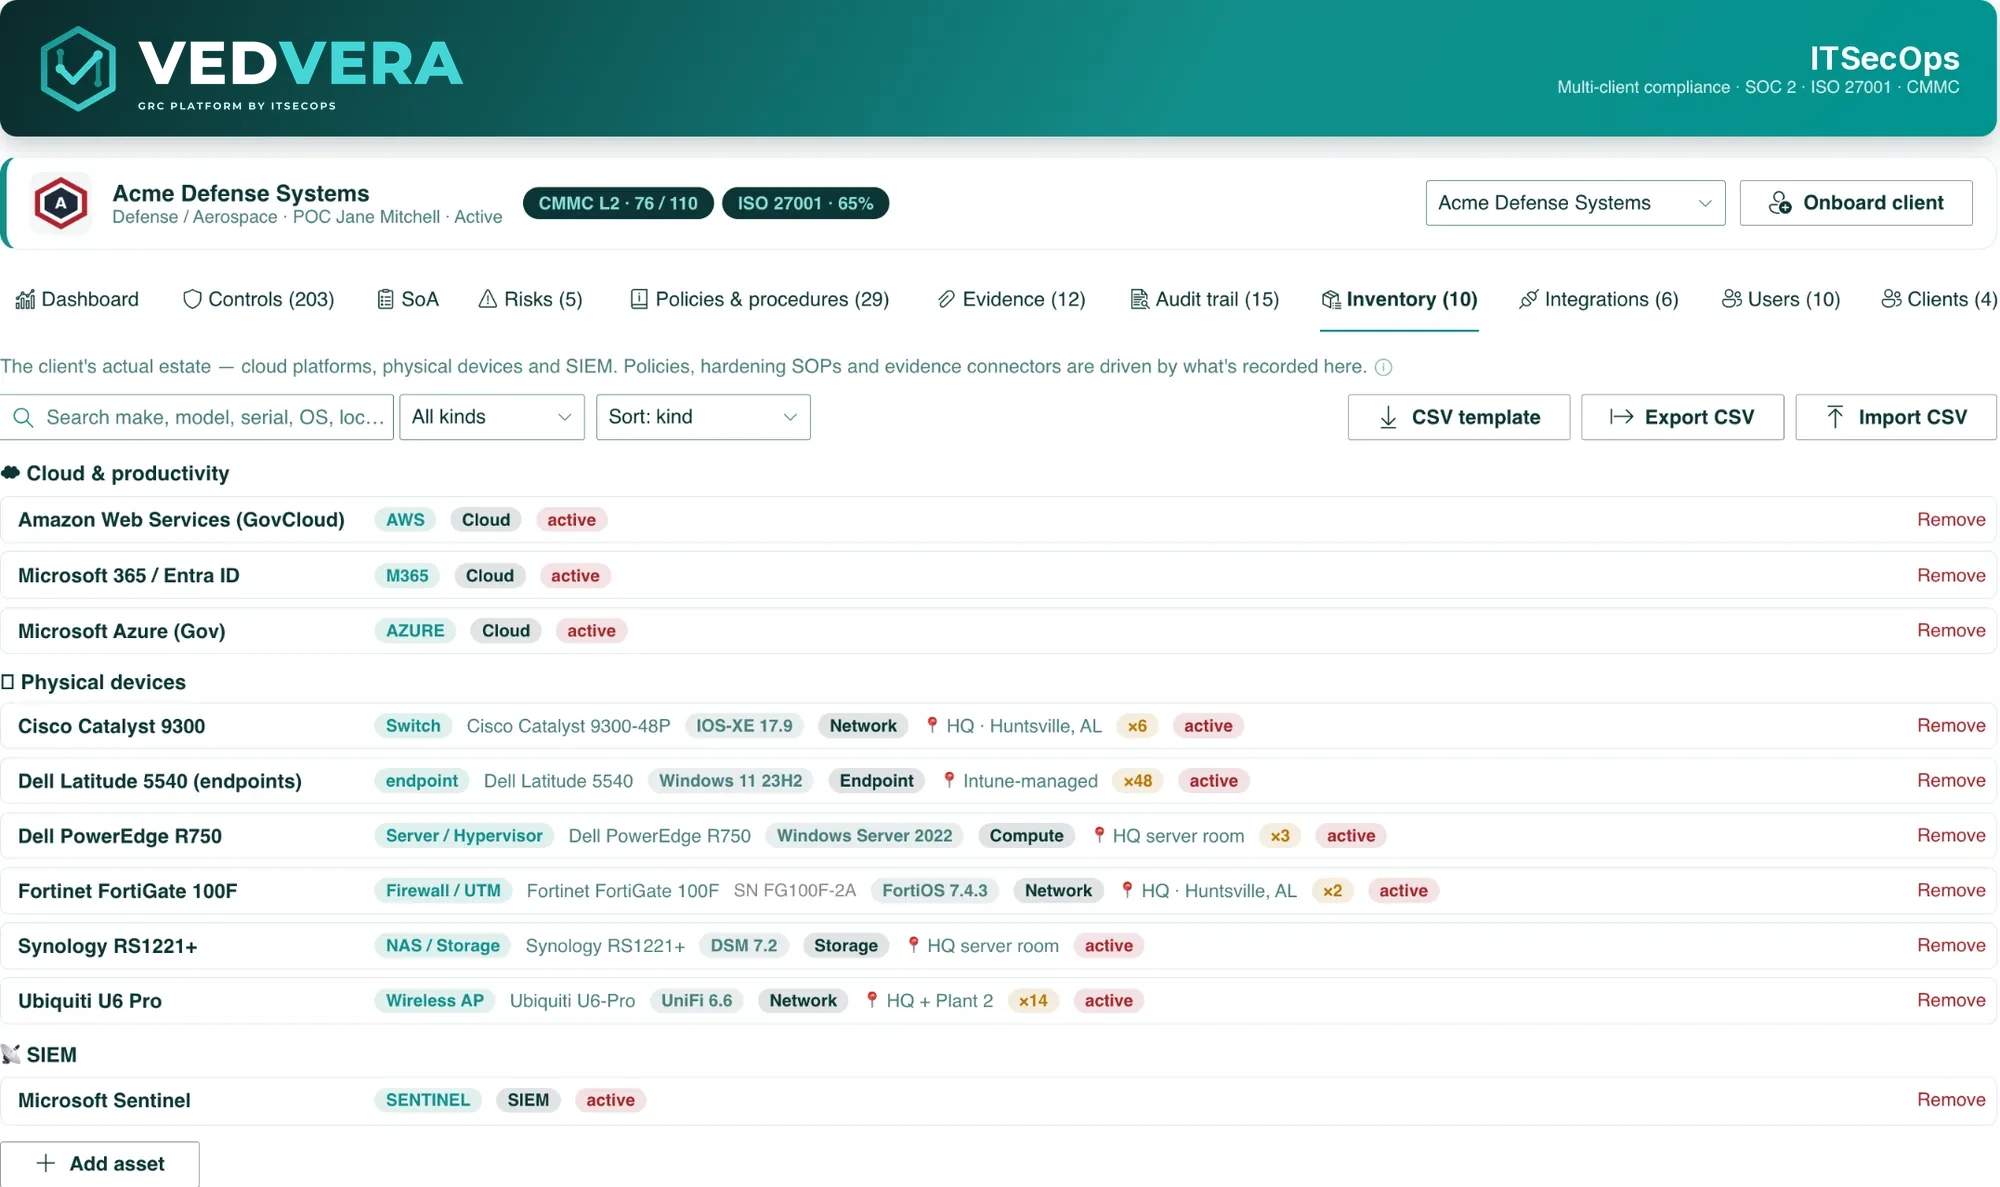Click the Audit trail log icon
Image resolution: width=2000 pixels, height=1187 pixels.
click(x=1139, y=299)
